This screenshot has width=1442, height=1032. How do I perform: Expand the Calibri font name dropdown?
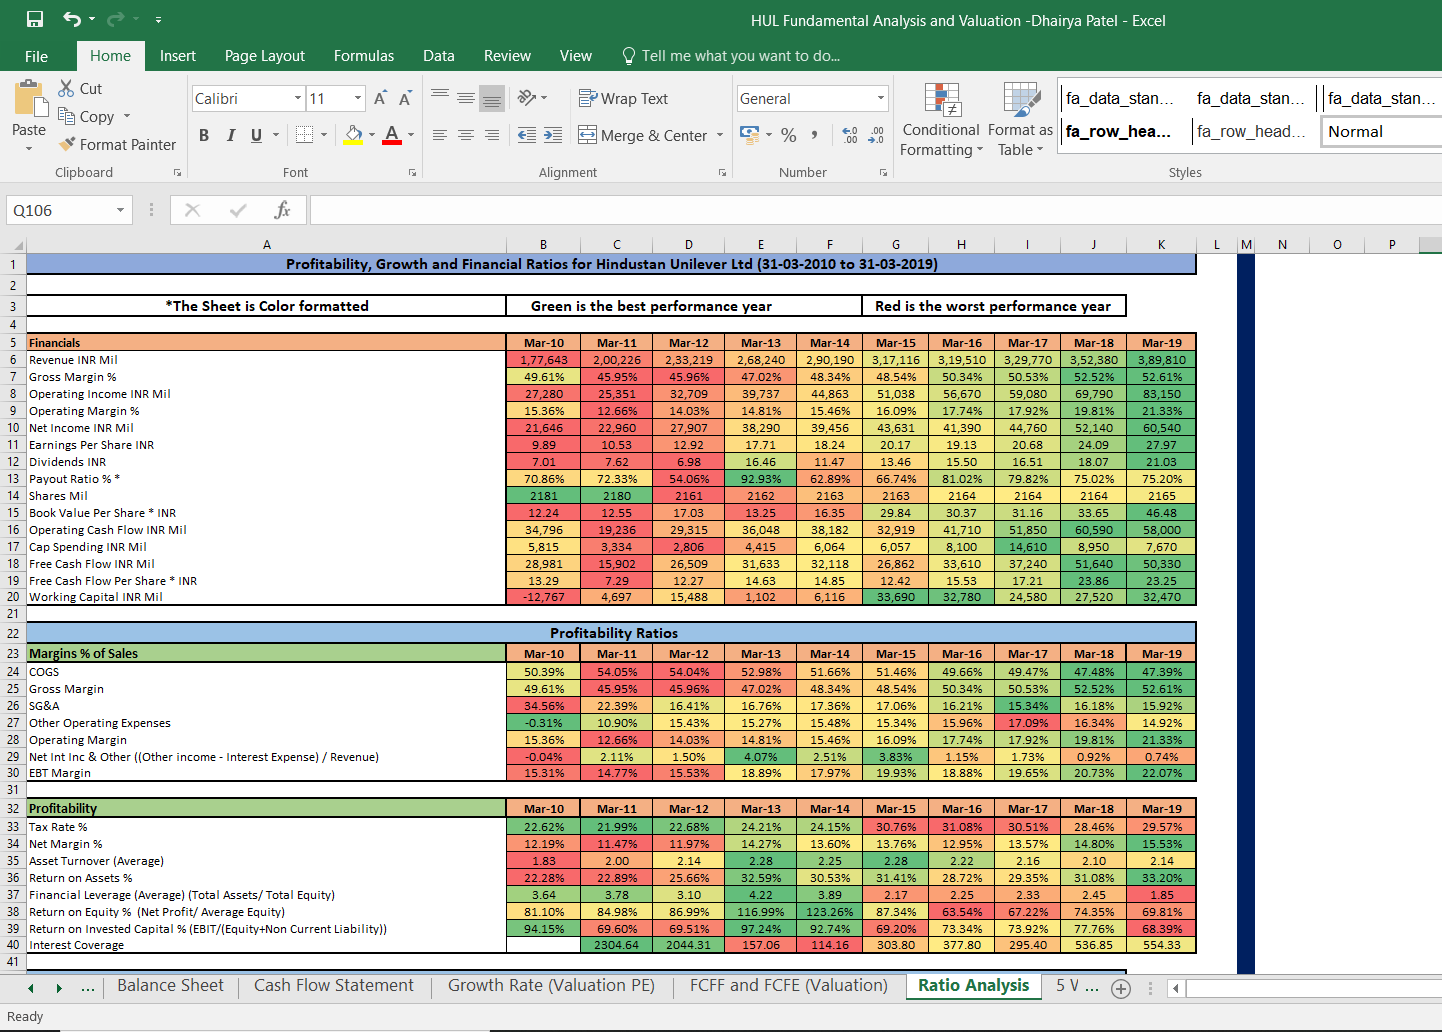[x=298, y=98]
